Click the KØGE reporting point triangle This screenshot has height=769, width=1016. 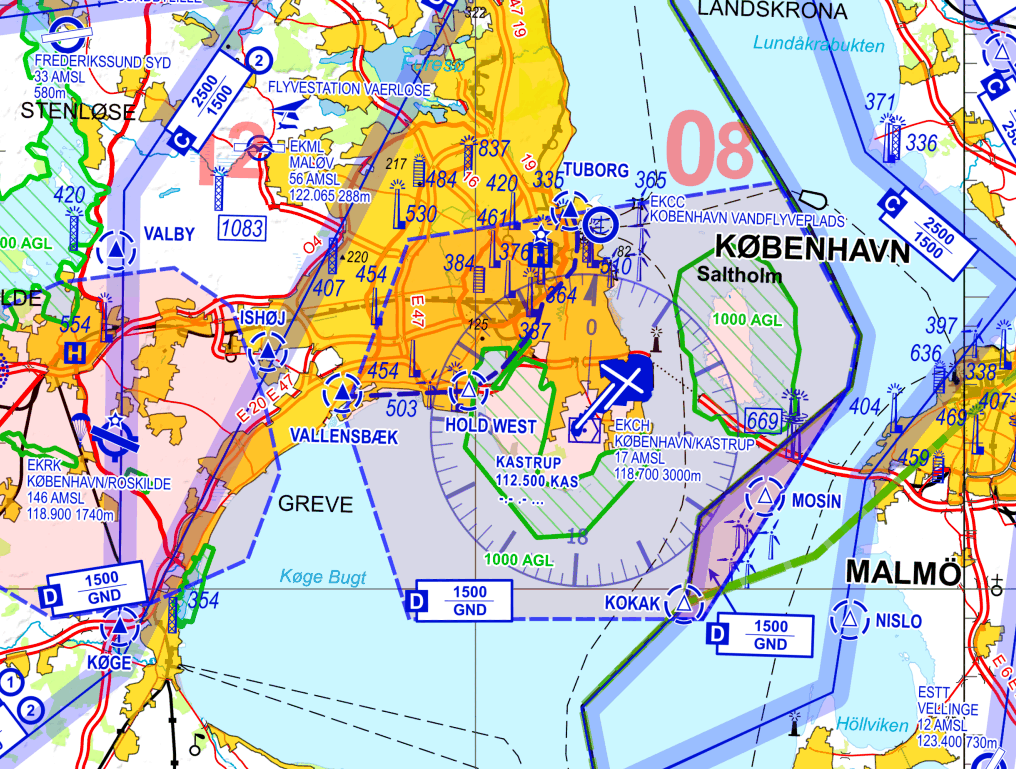click(120, 628)
